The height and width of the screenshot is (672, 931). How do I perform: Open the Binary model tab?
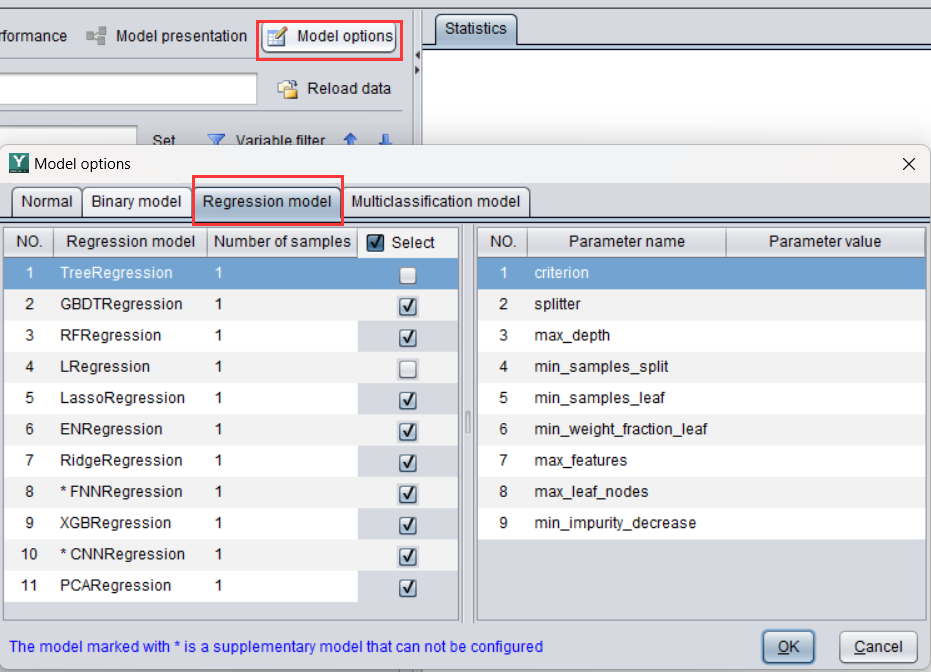coord(136,201)
